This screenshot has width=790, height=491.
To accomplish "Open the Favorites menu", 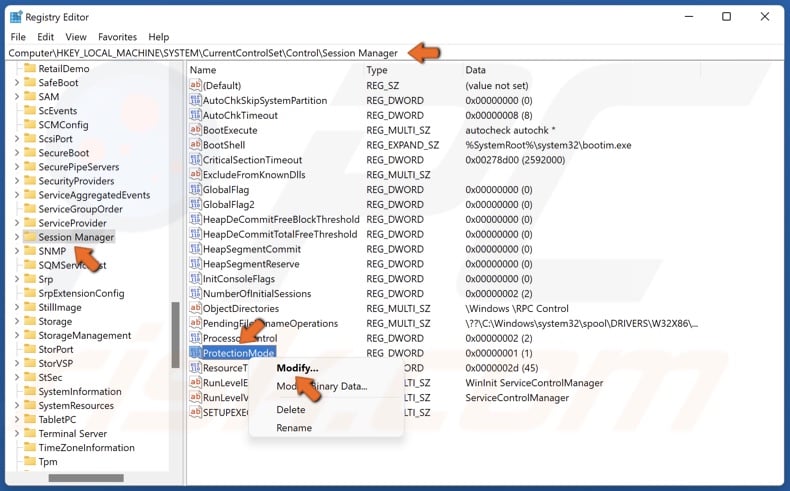I will tap(117, 37).
